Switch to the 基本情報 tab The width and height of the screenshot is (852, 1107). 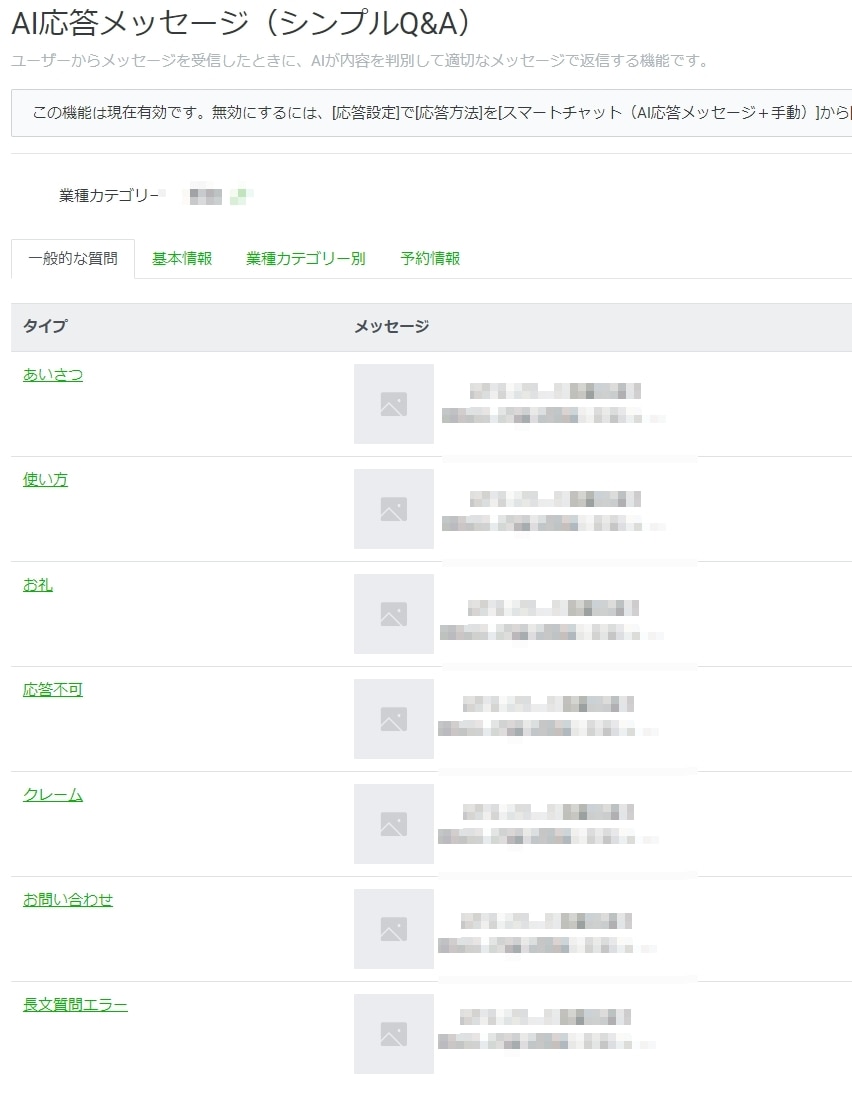pyautogui.click(x=182, y=258)
